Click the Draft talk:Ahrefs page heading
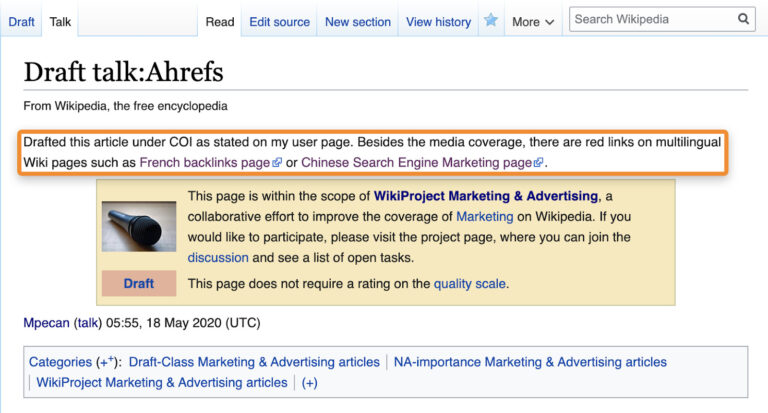Viewport: 768px width, 413px height. pyautogui.click(x=123, y=72)
